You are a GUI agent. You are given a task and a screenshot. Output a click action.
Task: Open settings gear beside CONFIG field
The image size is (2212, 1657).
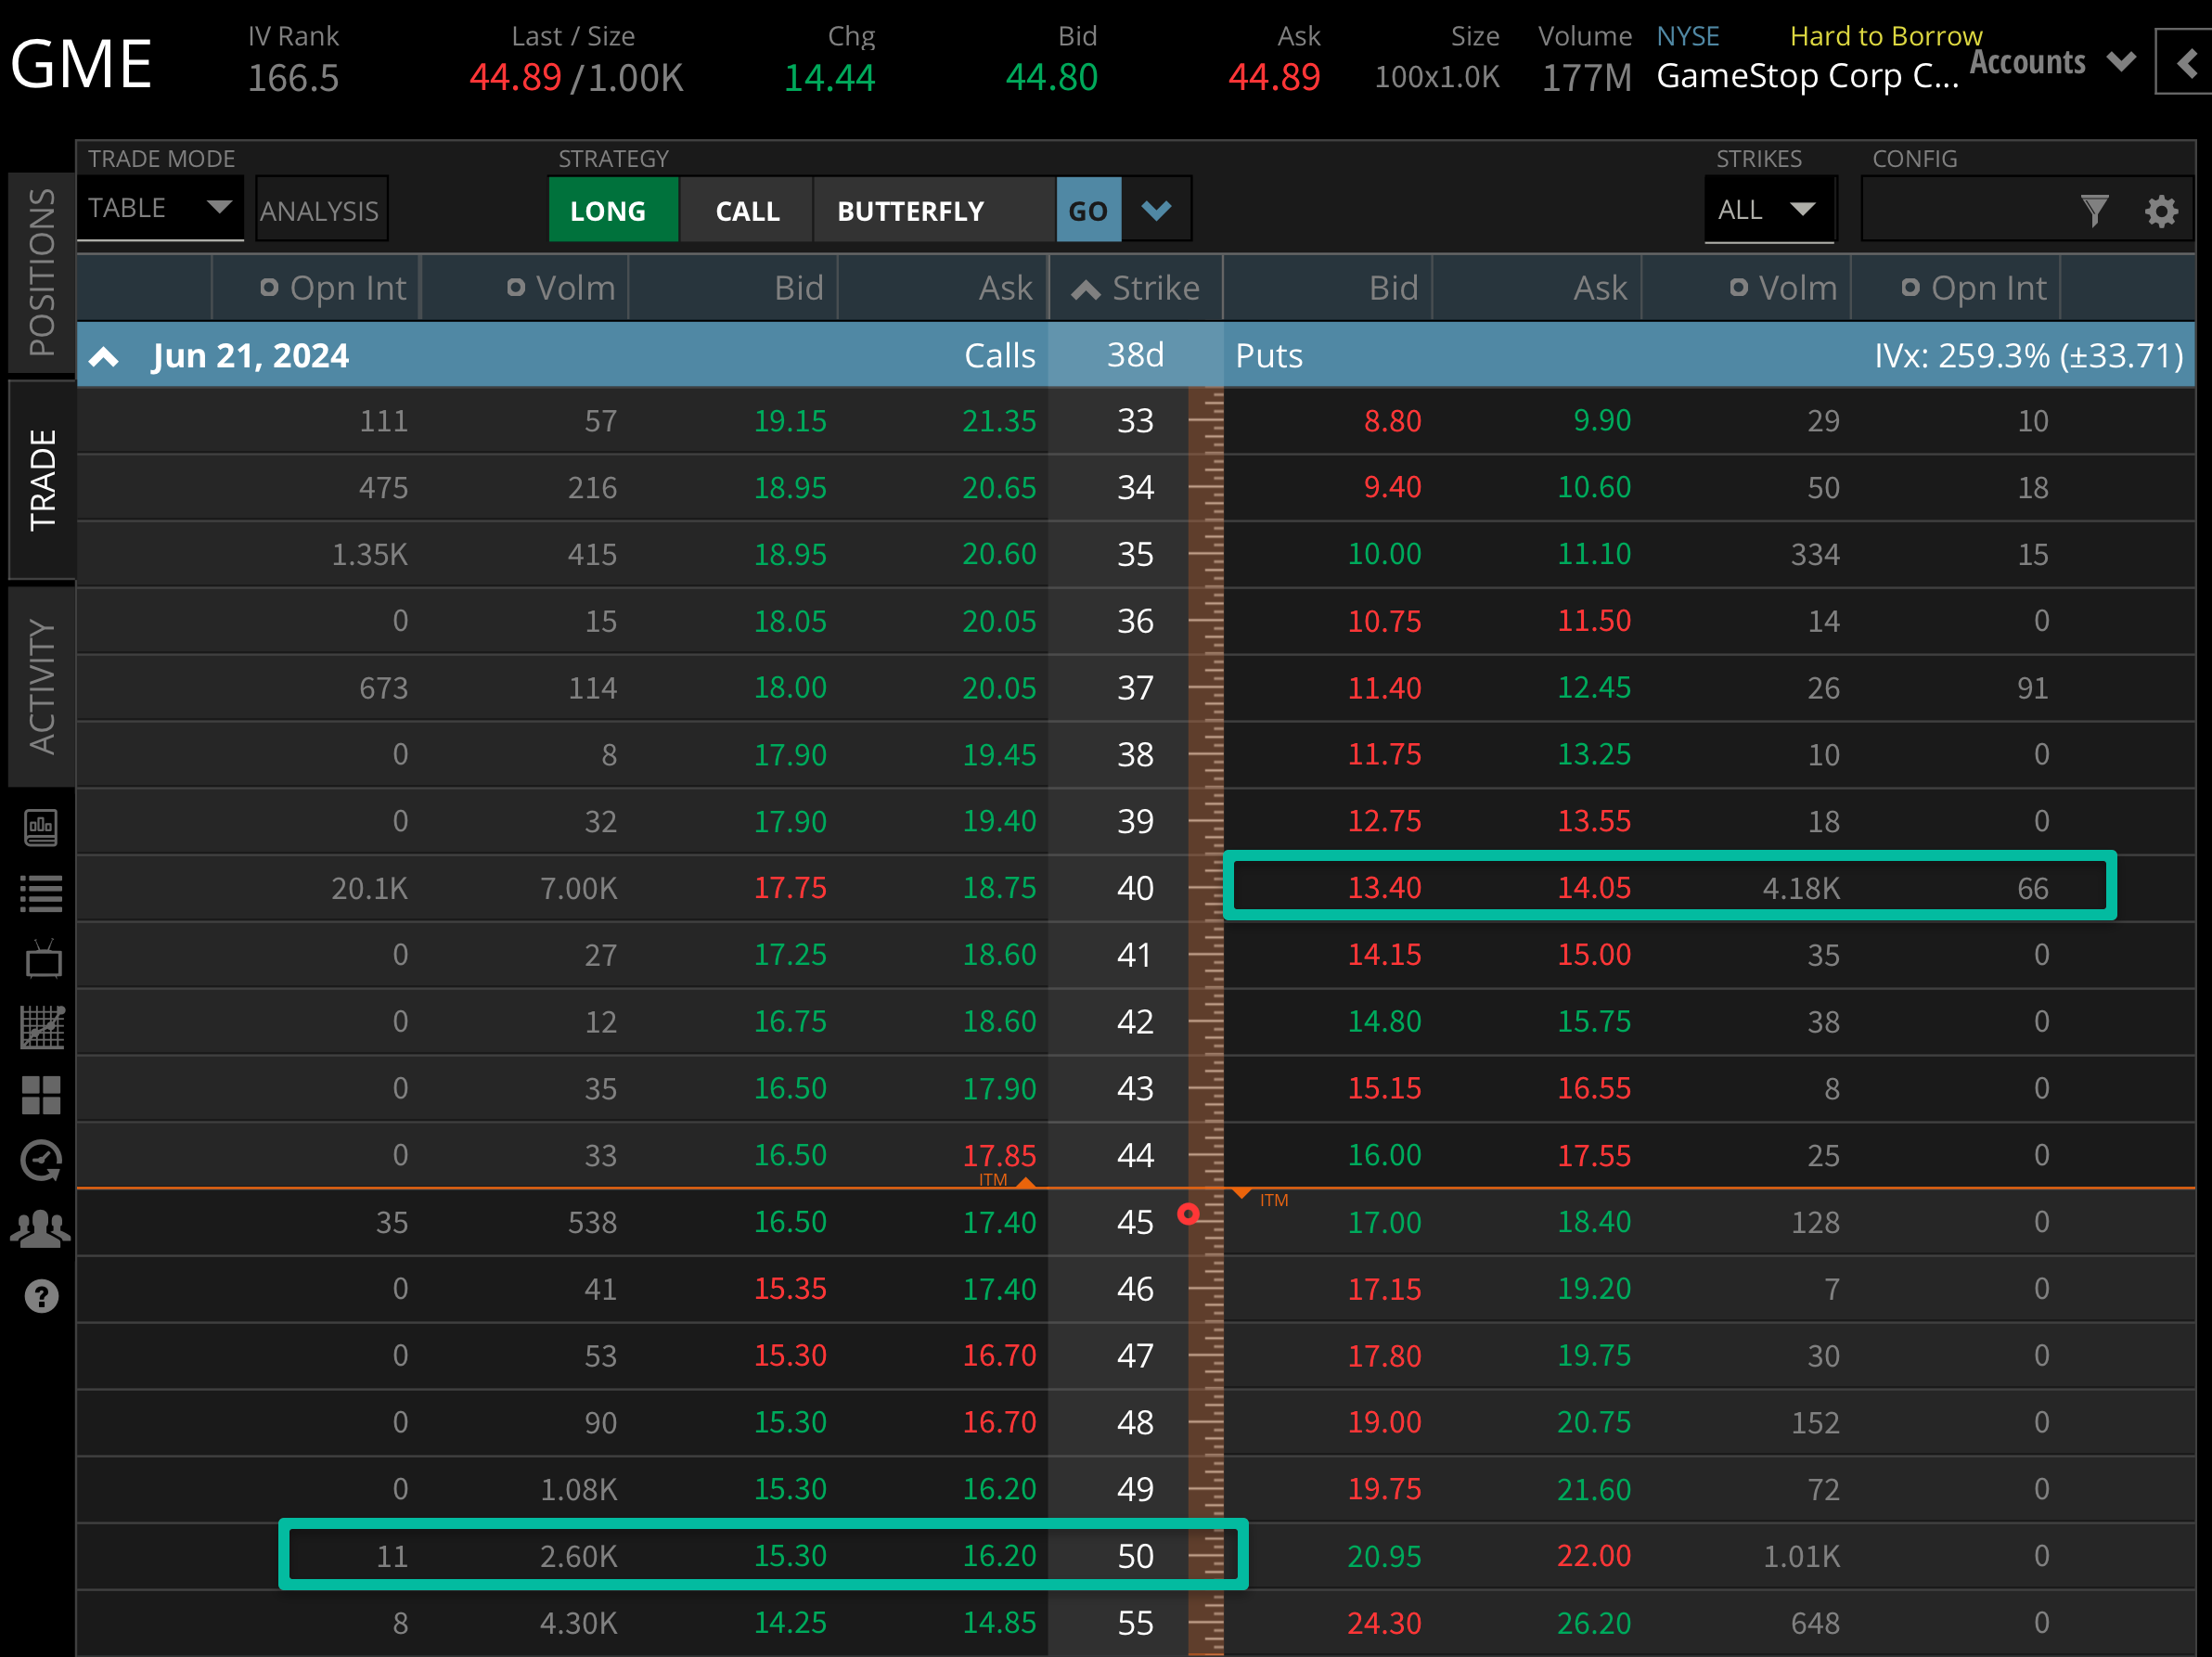click(2161, 210)
